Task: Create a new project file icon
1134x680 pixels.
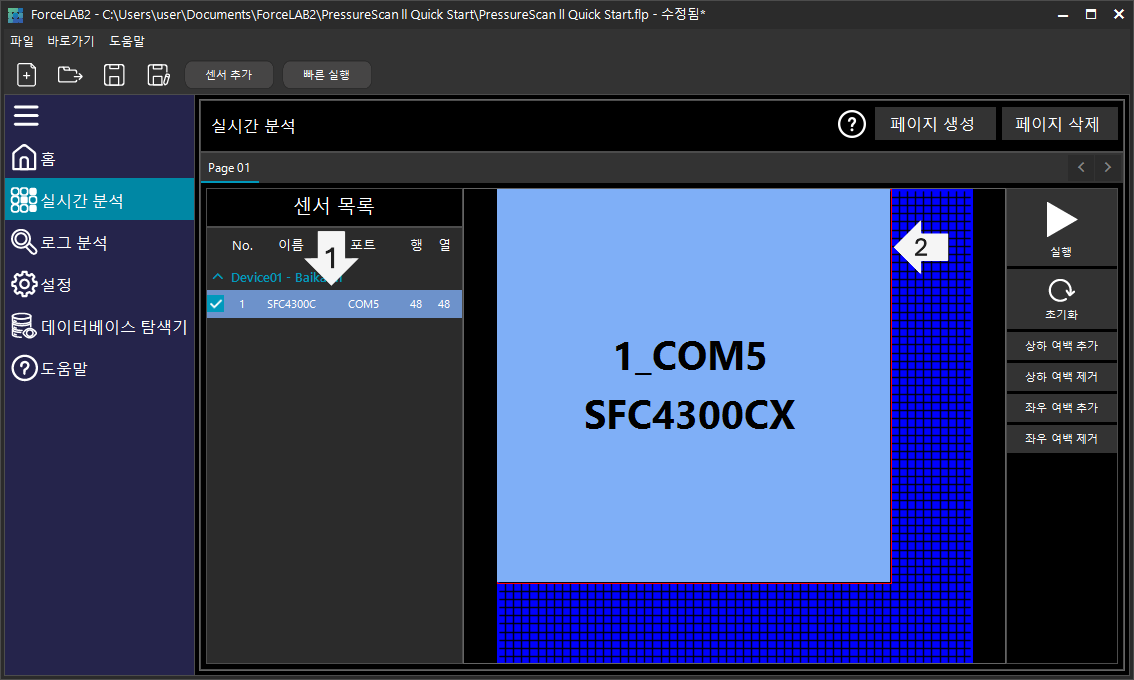Action: click(x=27, y=75)
